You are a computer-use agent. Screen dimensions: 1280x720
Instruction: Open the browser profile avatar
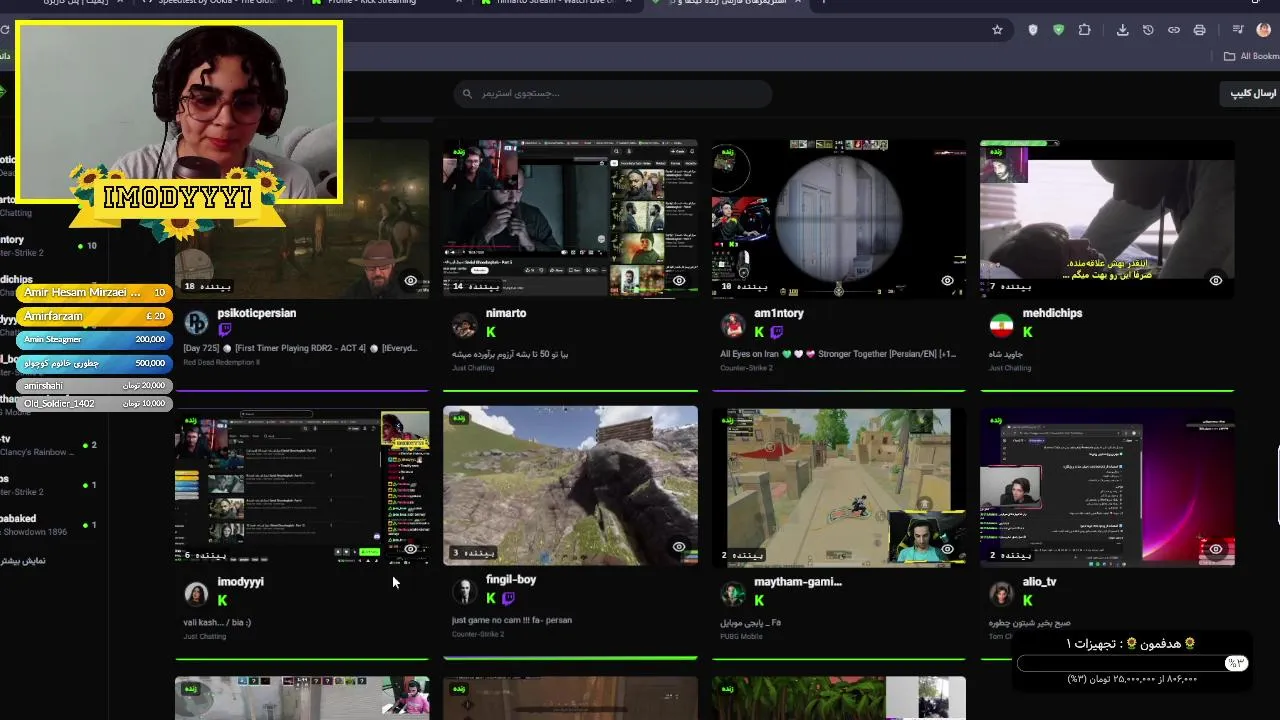(1263, 30)
